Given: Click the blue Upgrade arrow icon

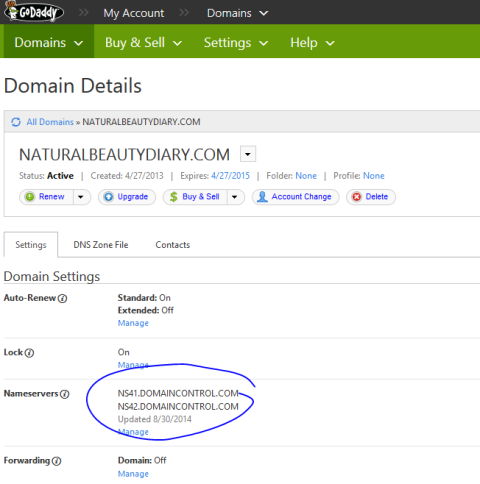Looking at the screenshot, I should tap(108, 197).
